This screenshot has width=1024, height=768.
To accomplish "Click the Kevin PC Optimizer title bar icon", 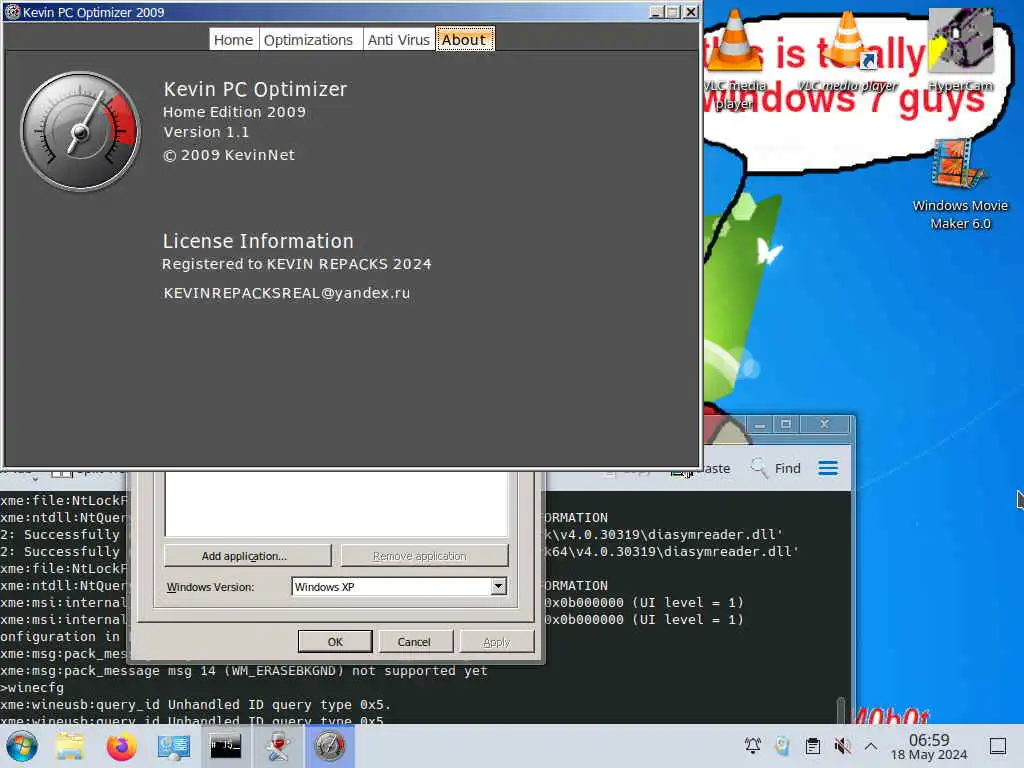I will tap(12, 12).
